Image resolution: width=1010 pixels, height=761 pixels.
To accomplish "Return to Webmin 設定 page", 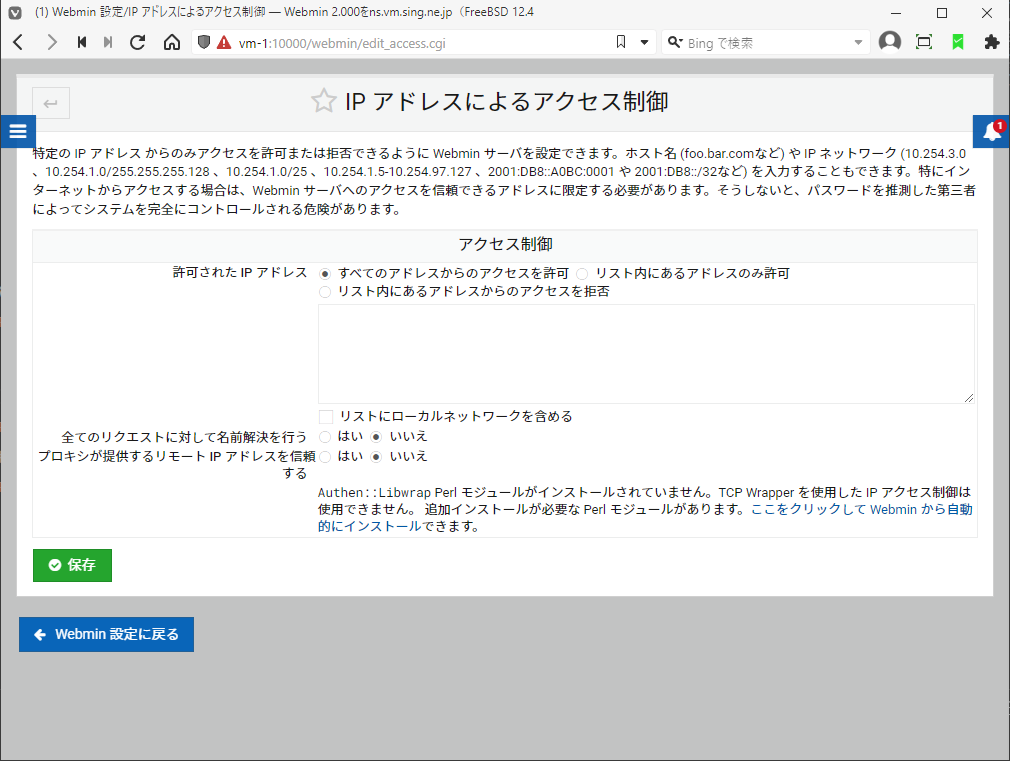I will pyautogui.click(x=106, y=635).
